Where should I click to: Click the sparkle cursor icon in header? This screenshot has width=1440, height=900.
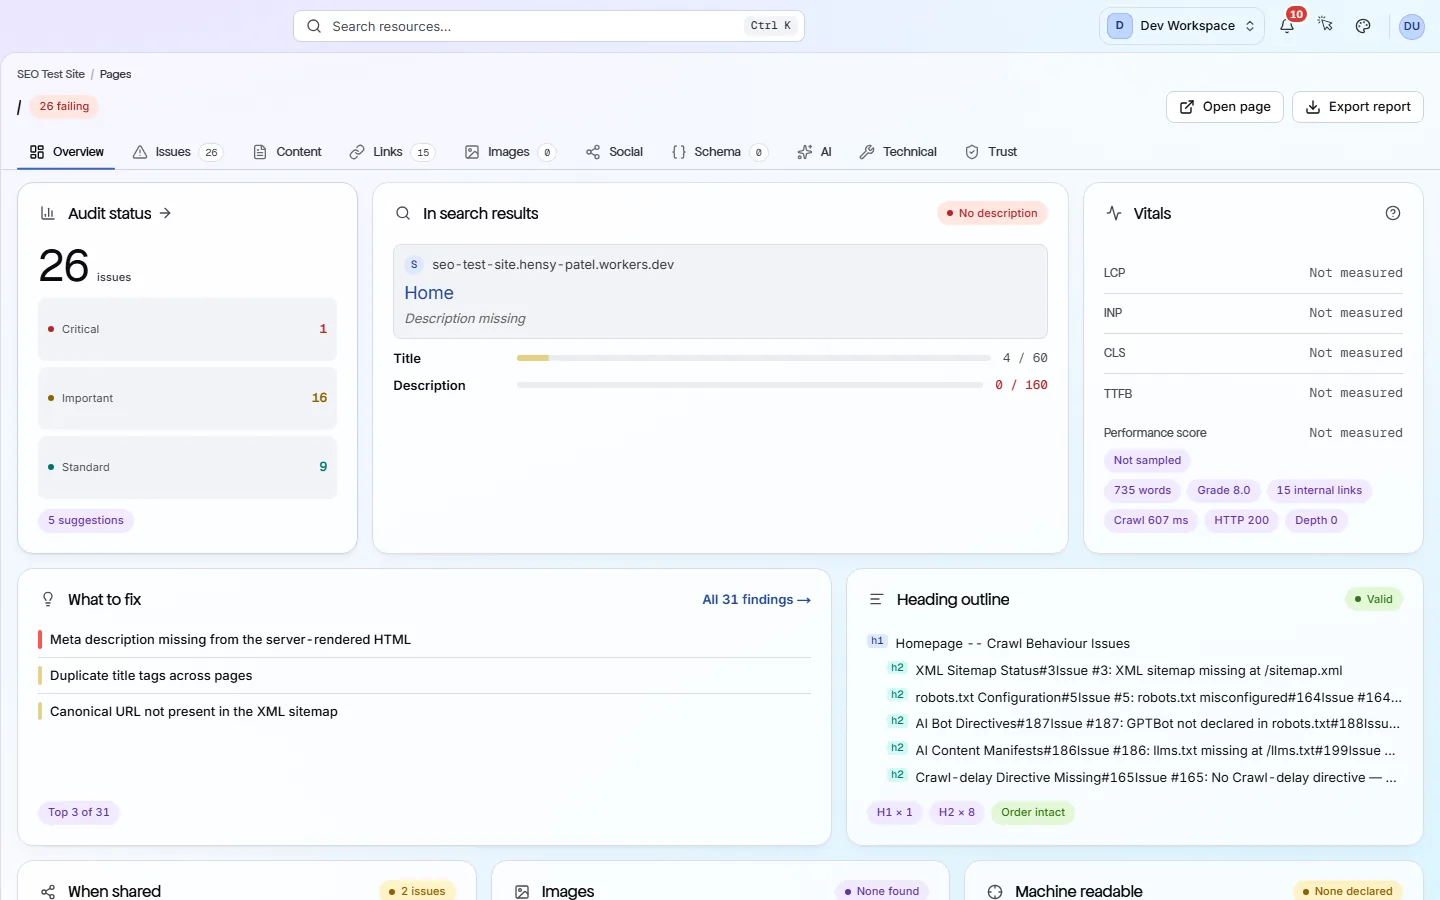pyautogui.click(x=1325, y=25)
